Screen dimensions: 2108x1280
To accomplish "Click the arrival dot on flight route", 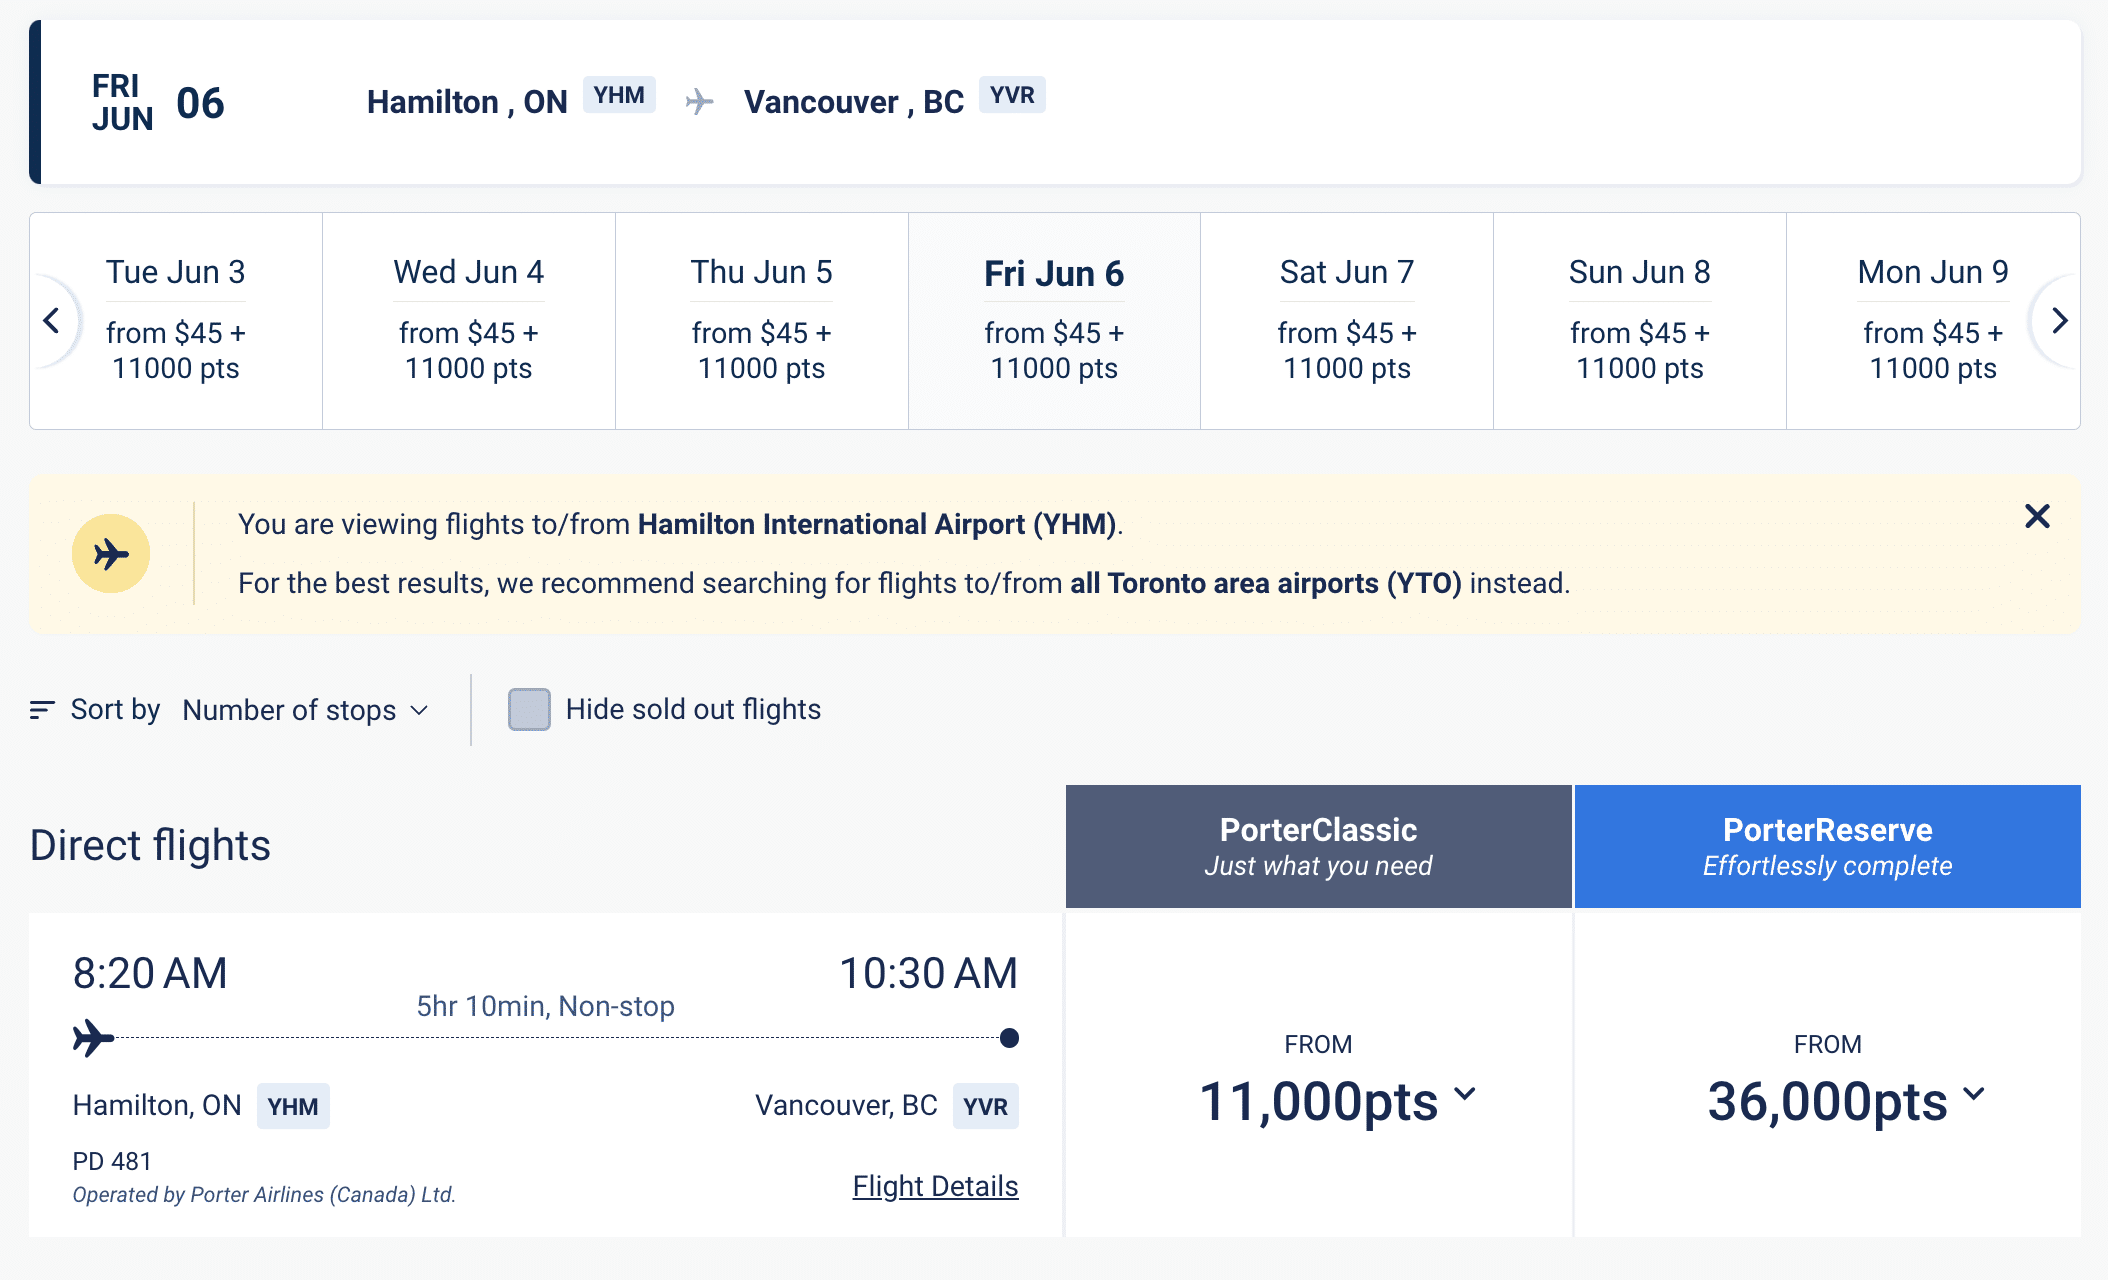I will [1009, 1038].
